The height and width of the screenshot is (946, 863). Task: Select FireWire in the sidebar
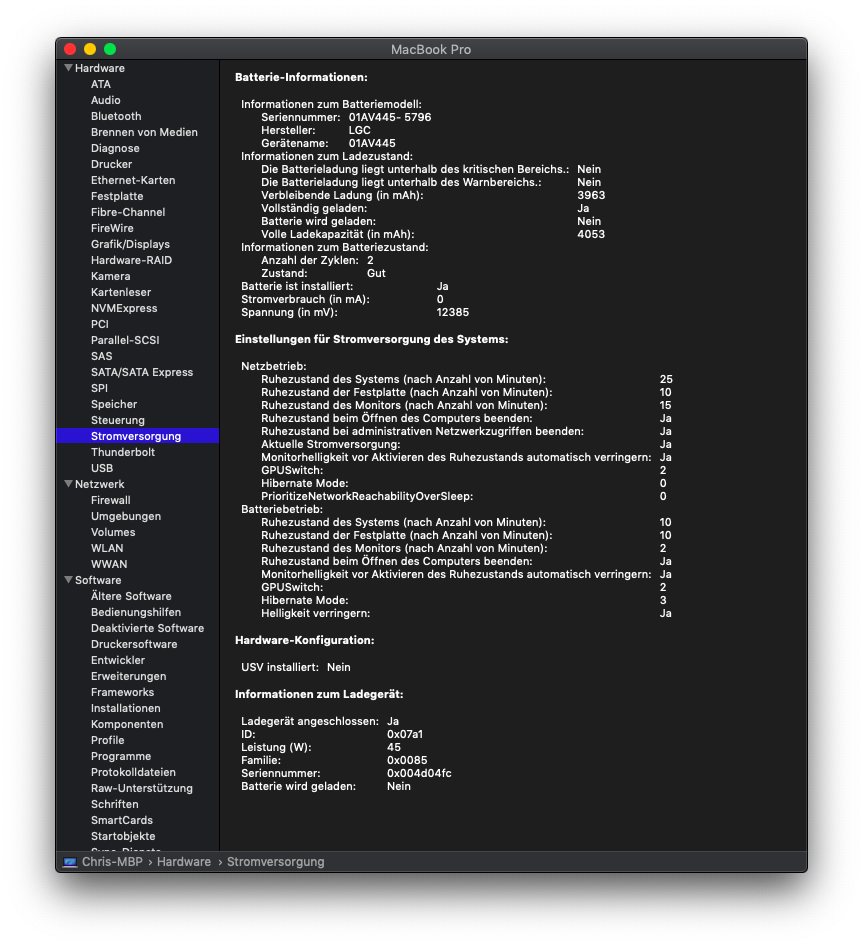click(x=112, y=228)
